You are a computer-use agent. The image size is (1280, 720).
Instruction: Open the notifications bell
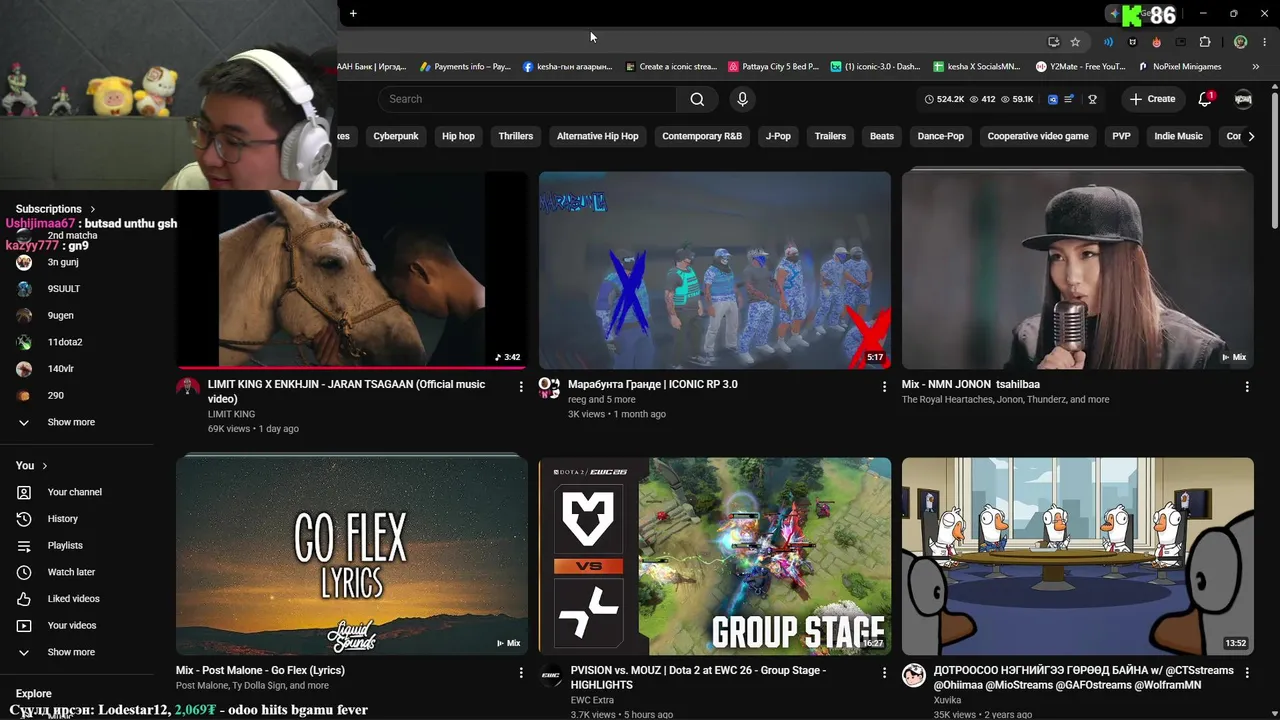(x=1206, y=99)
